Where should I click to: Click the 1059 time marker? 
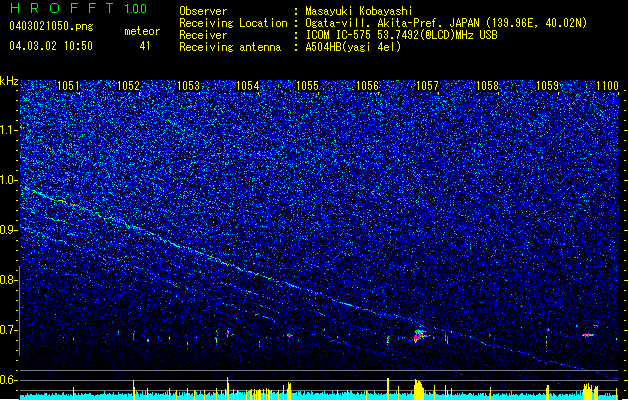pos(547,85)
